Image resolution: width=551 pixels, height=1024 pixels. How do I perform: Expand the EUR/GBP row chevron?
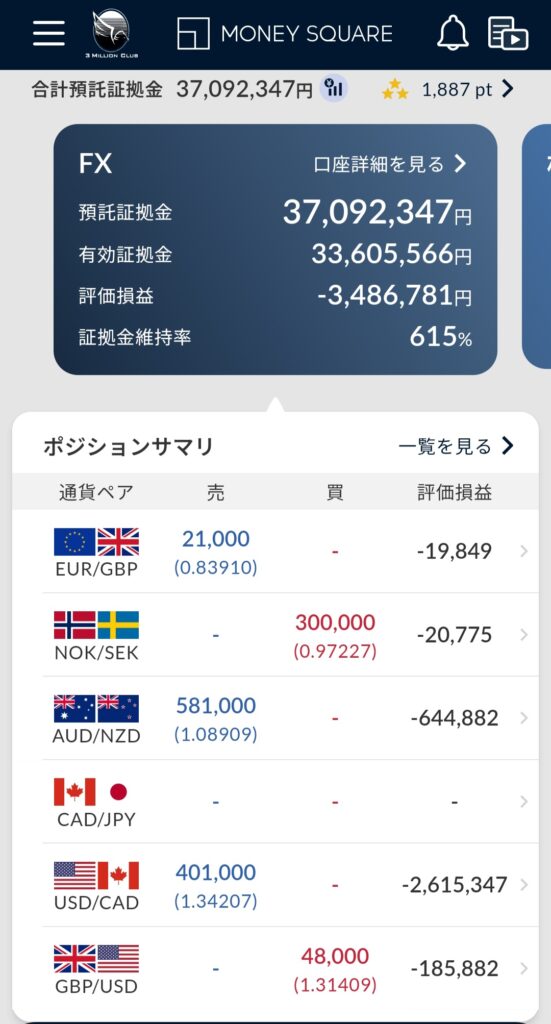tap(524, 552)
